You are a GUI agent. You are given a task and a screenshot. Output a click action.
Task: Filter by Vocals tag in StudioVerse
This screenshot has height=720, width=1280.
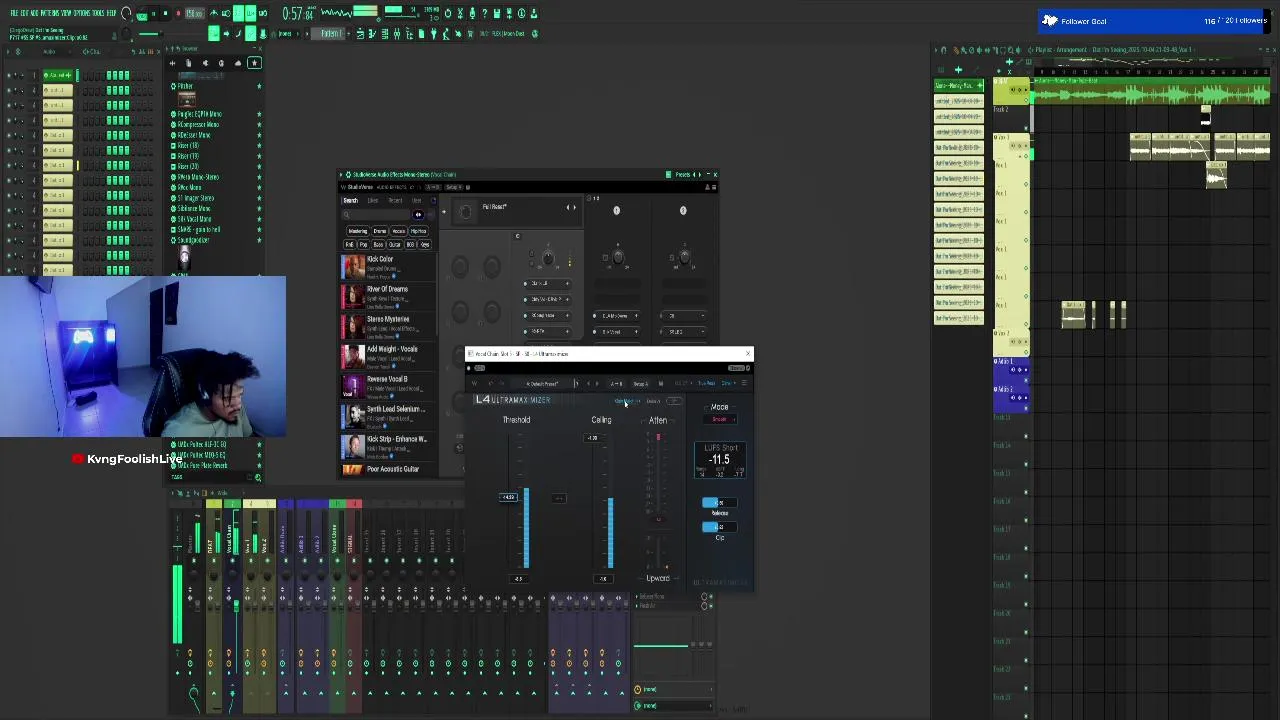pos(398,231)
